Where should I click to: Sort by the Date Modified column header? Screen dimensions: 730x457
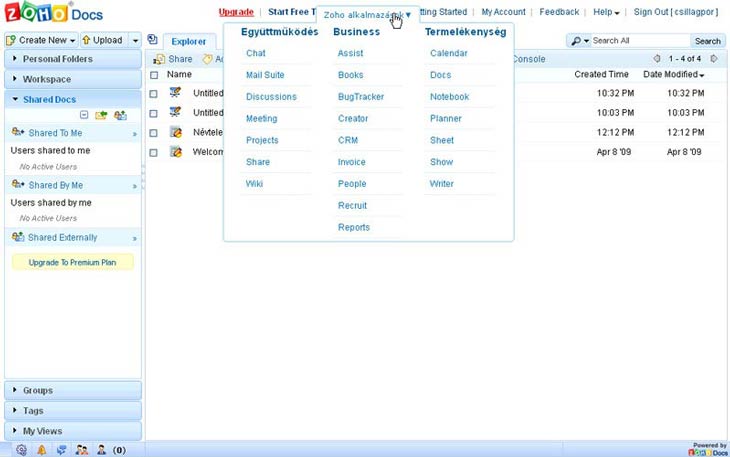[673, 75]
